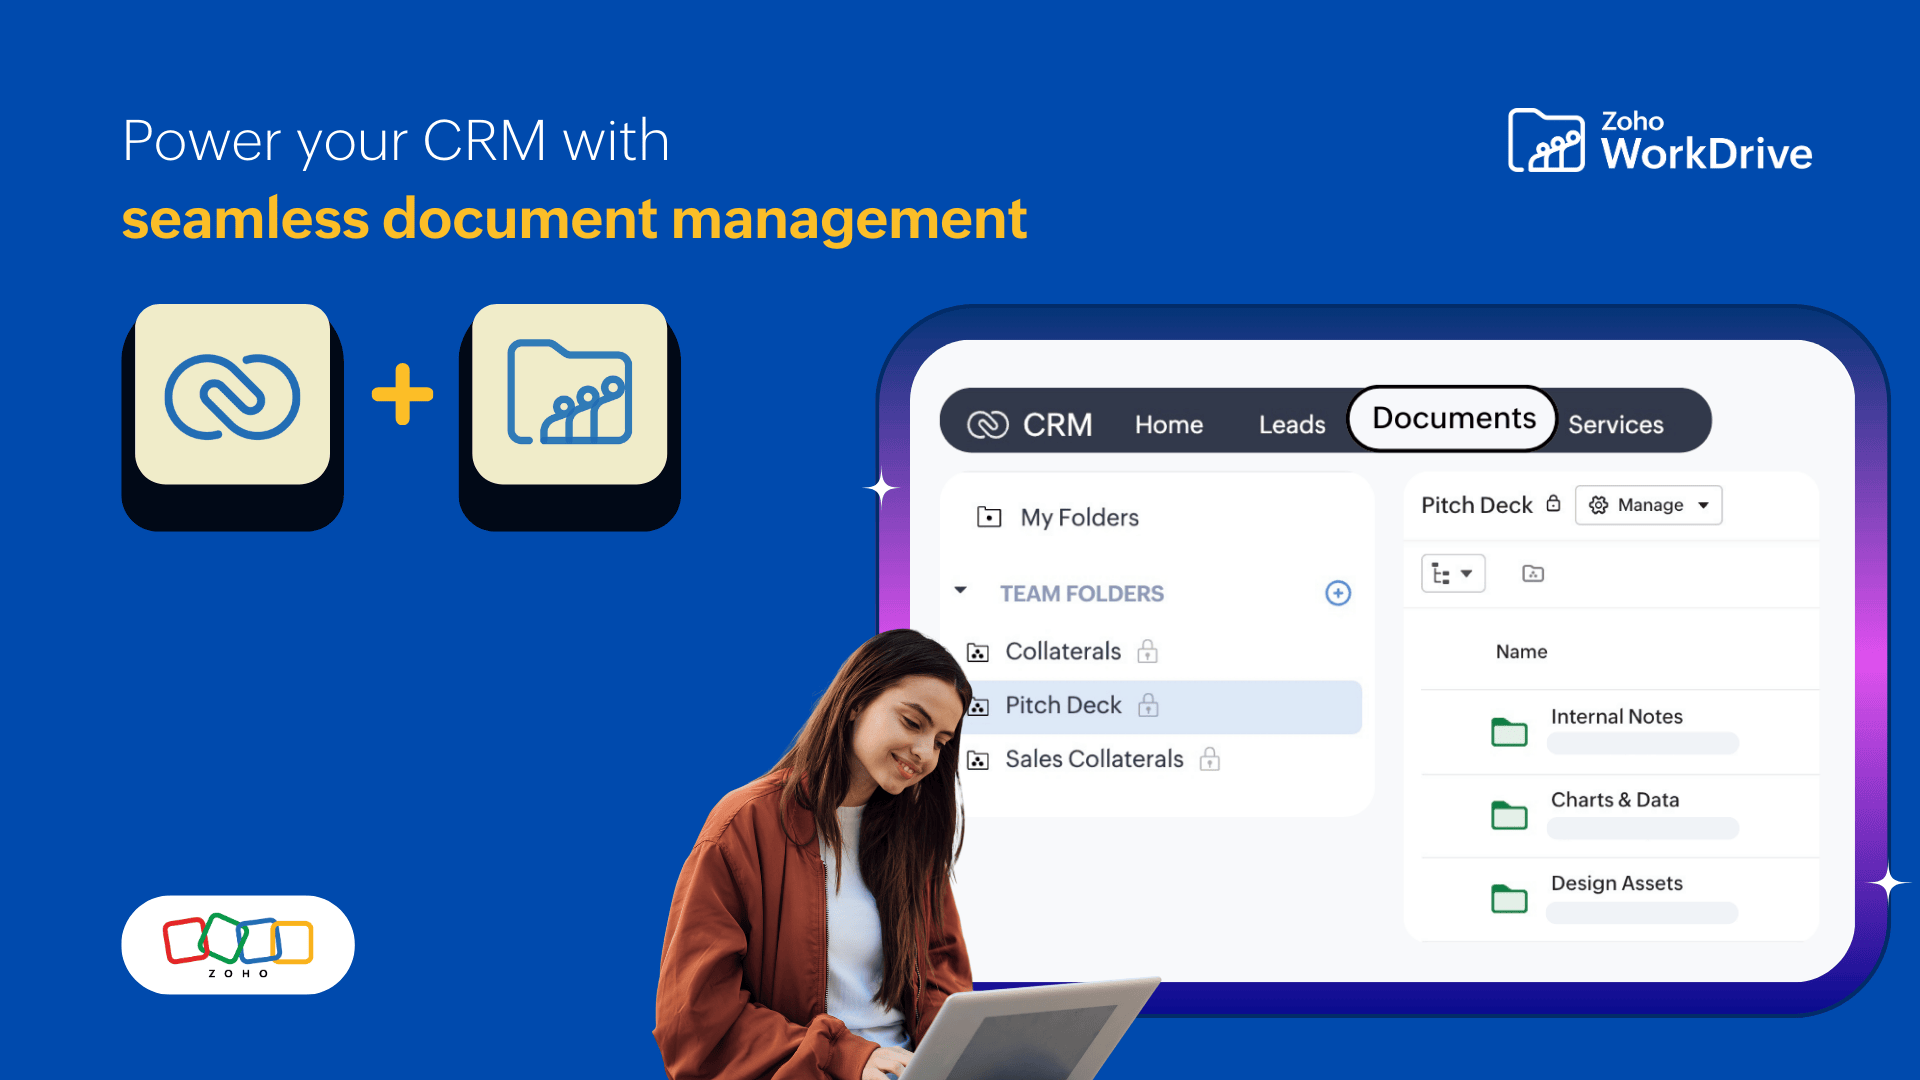Open the Design Assets folder
1920x1080 pixels.
[x=1616, y=883]
